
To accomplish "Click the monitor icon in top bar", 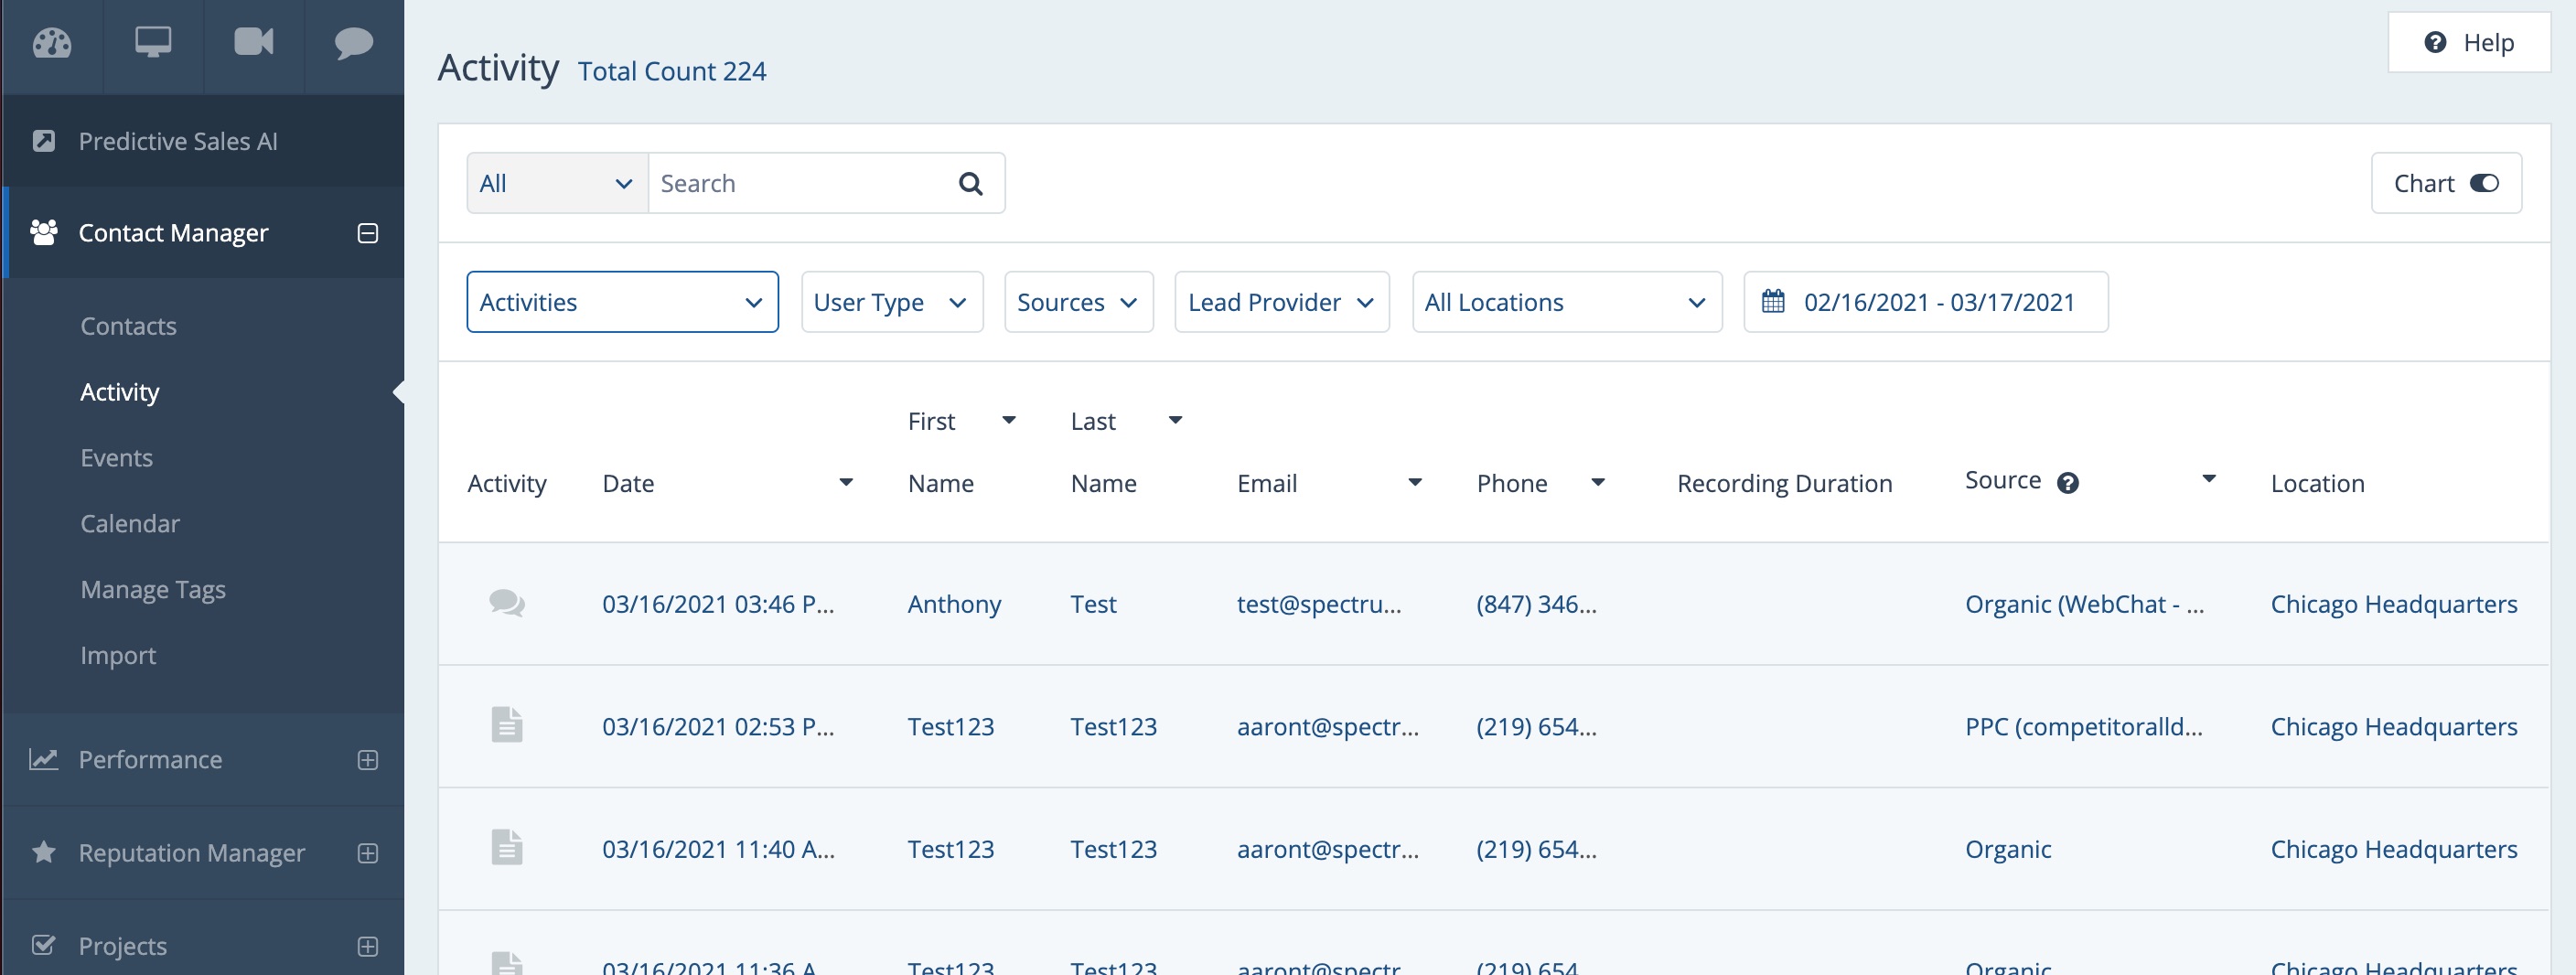I will coord(153,43).
